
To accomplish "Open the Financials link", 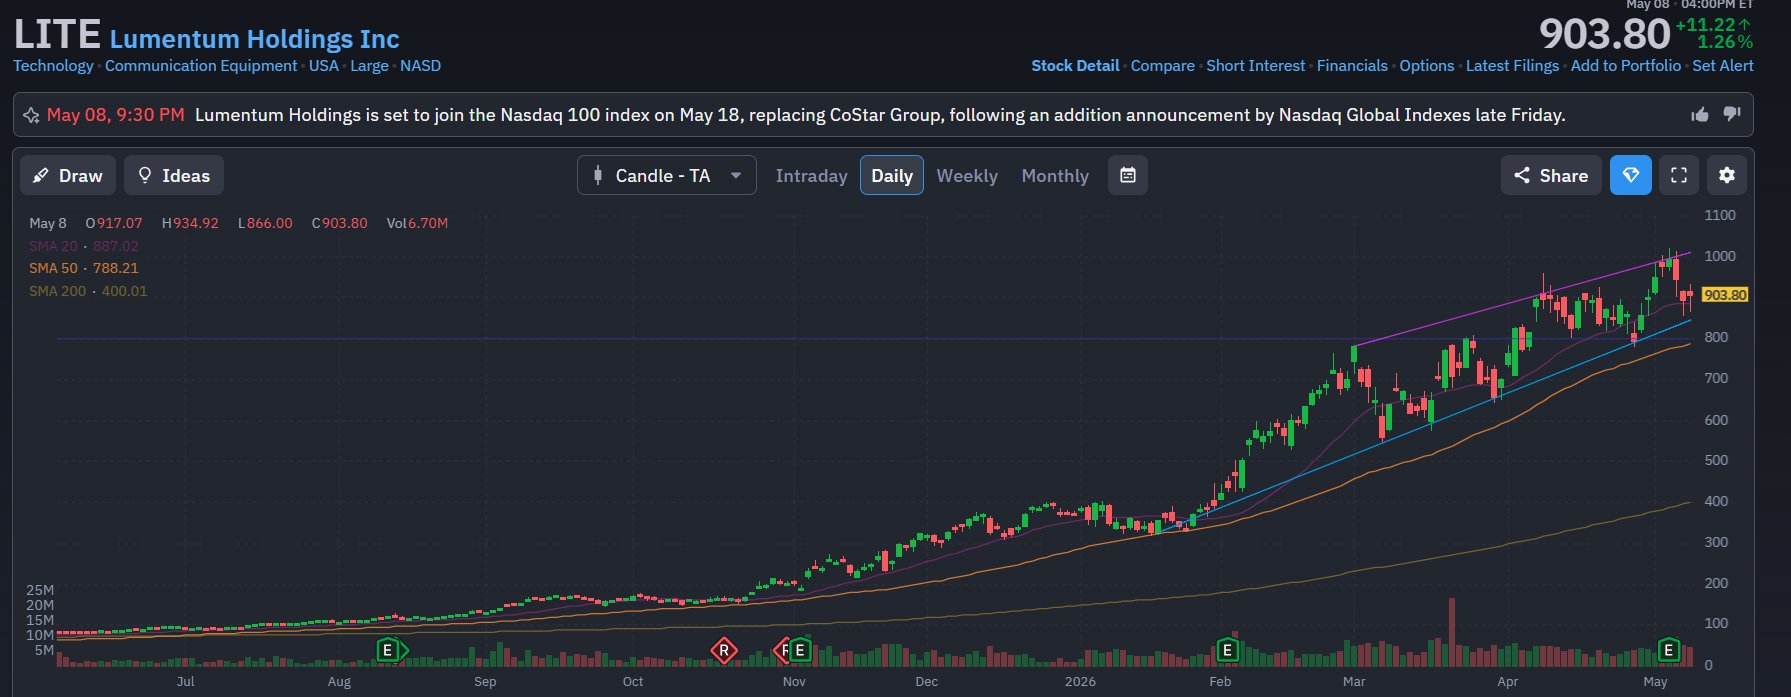I will click(1352, 66).
